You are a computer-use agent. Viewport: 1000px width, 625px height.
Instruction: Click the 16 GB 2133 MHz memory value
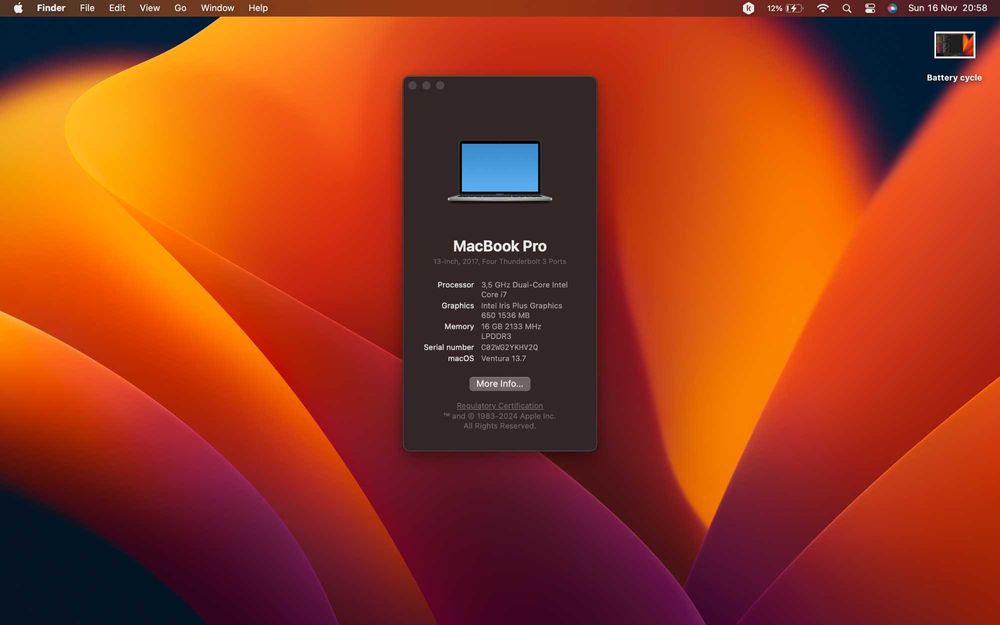tap(511, 331)
